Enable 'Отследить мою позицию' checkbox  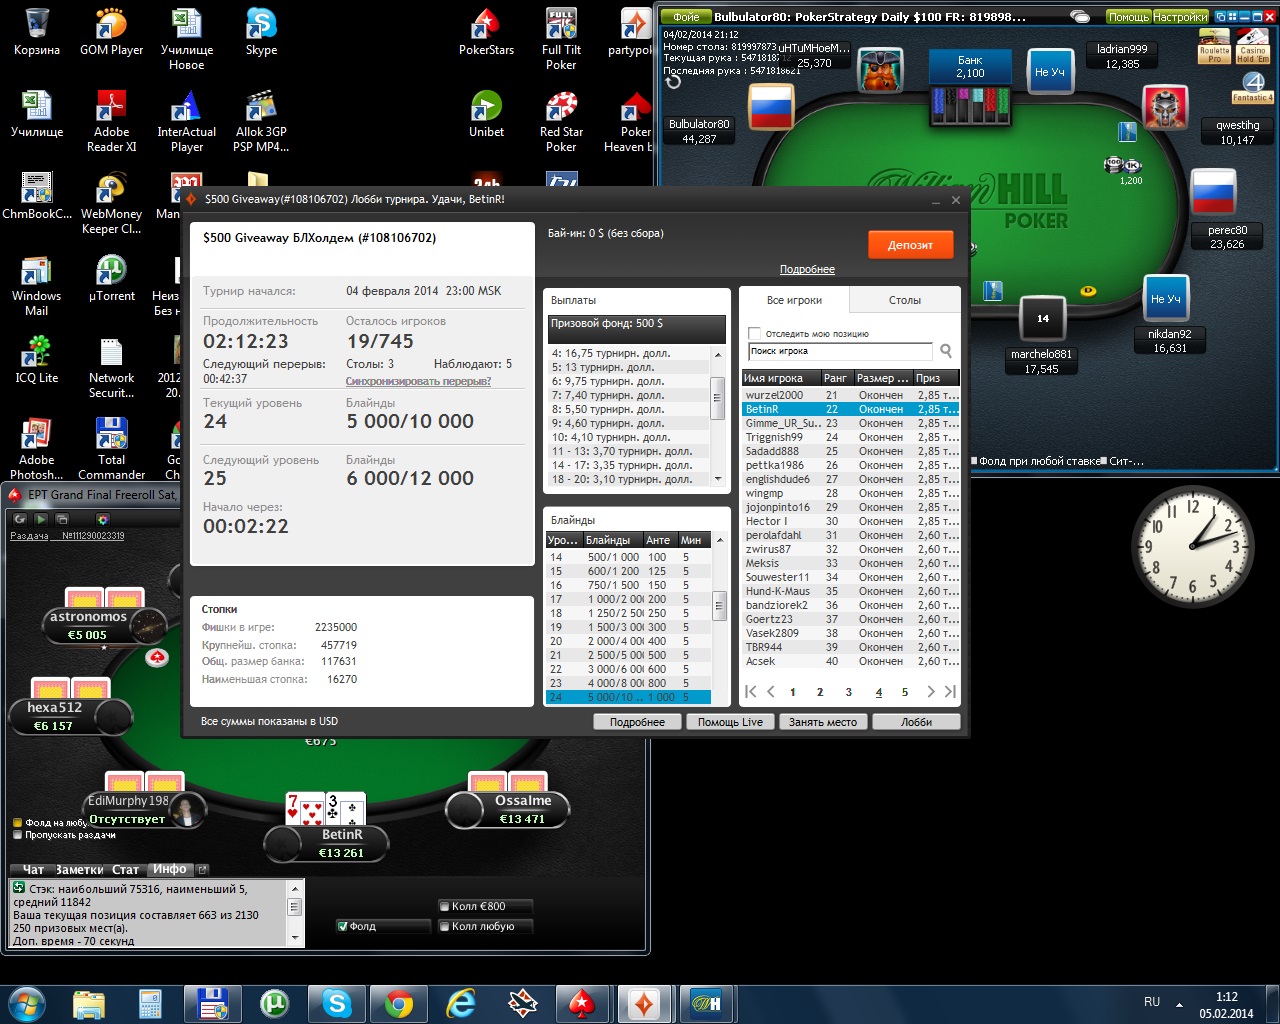click(755, 333)
